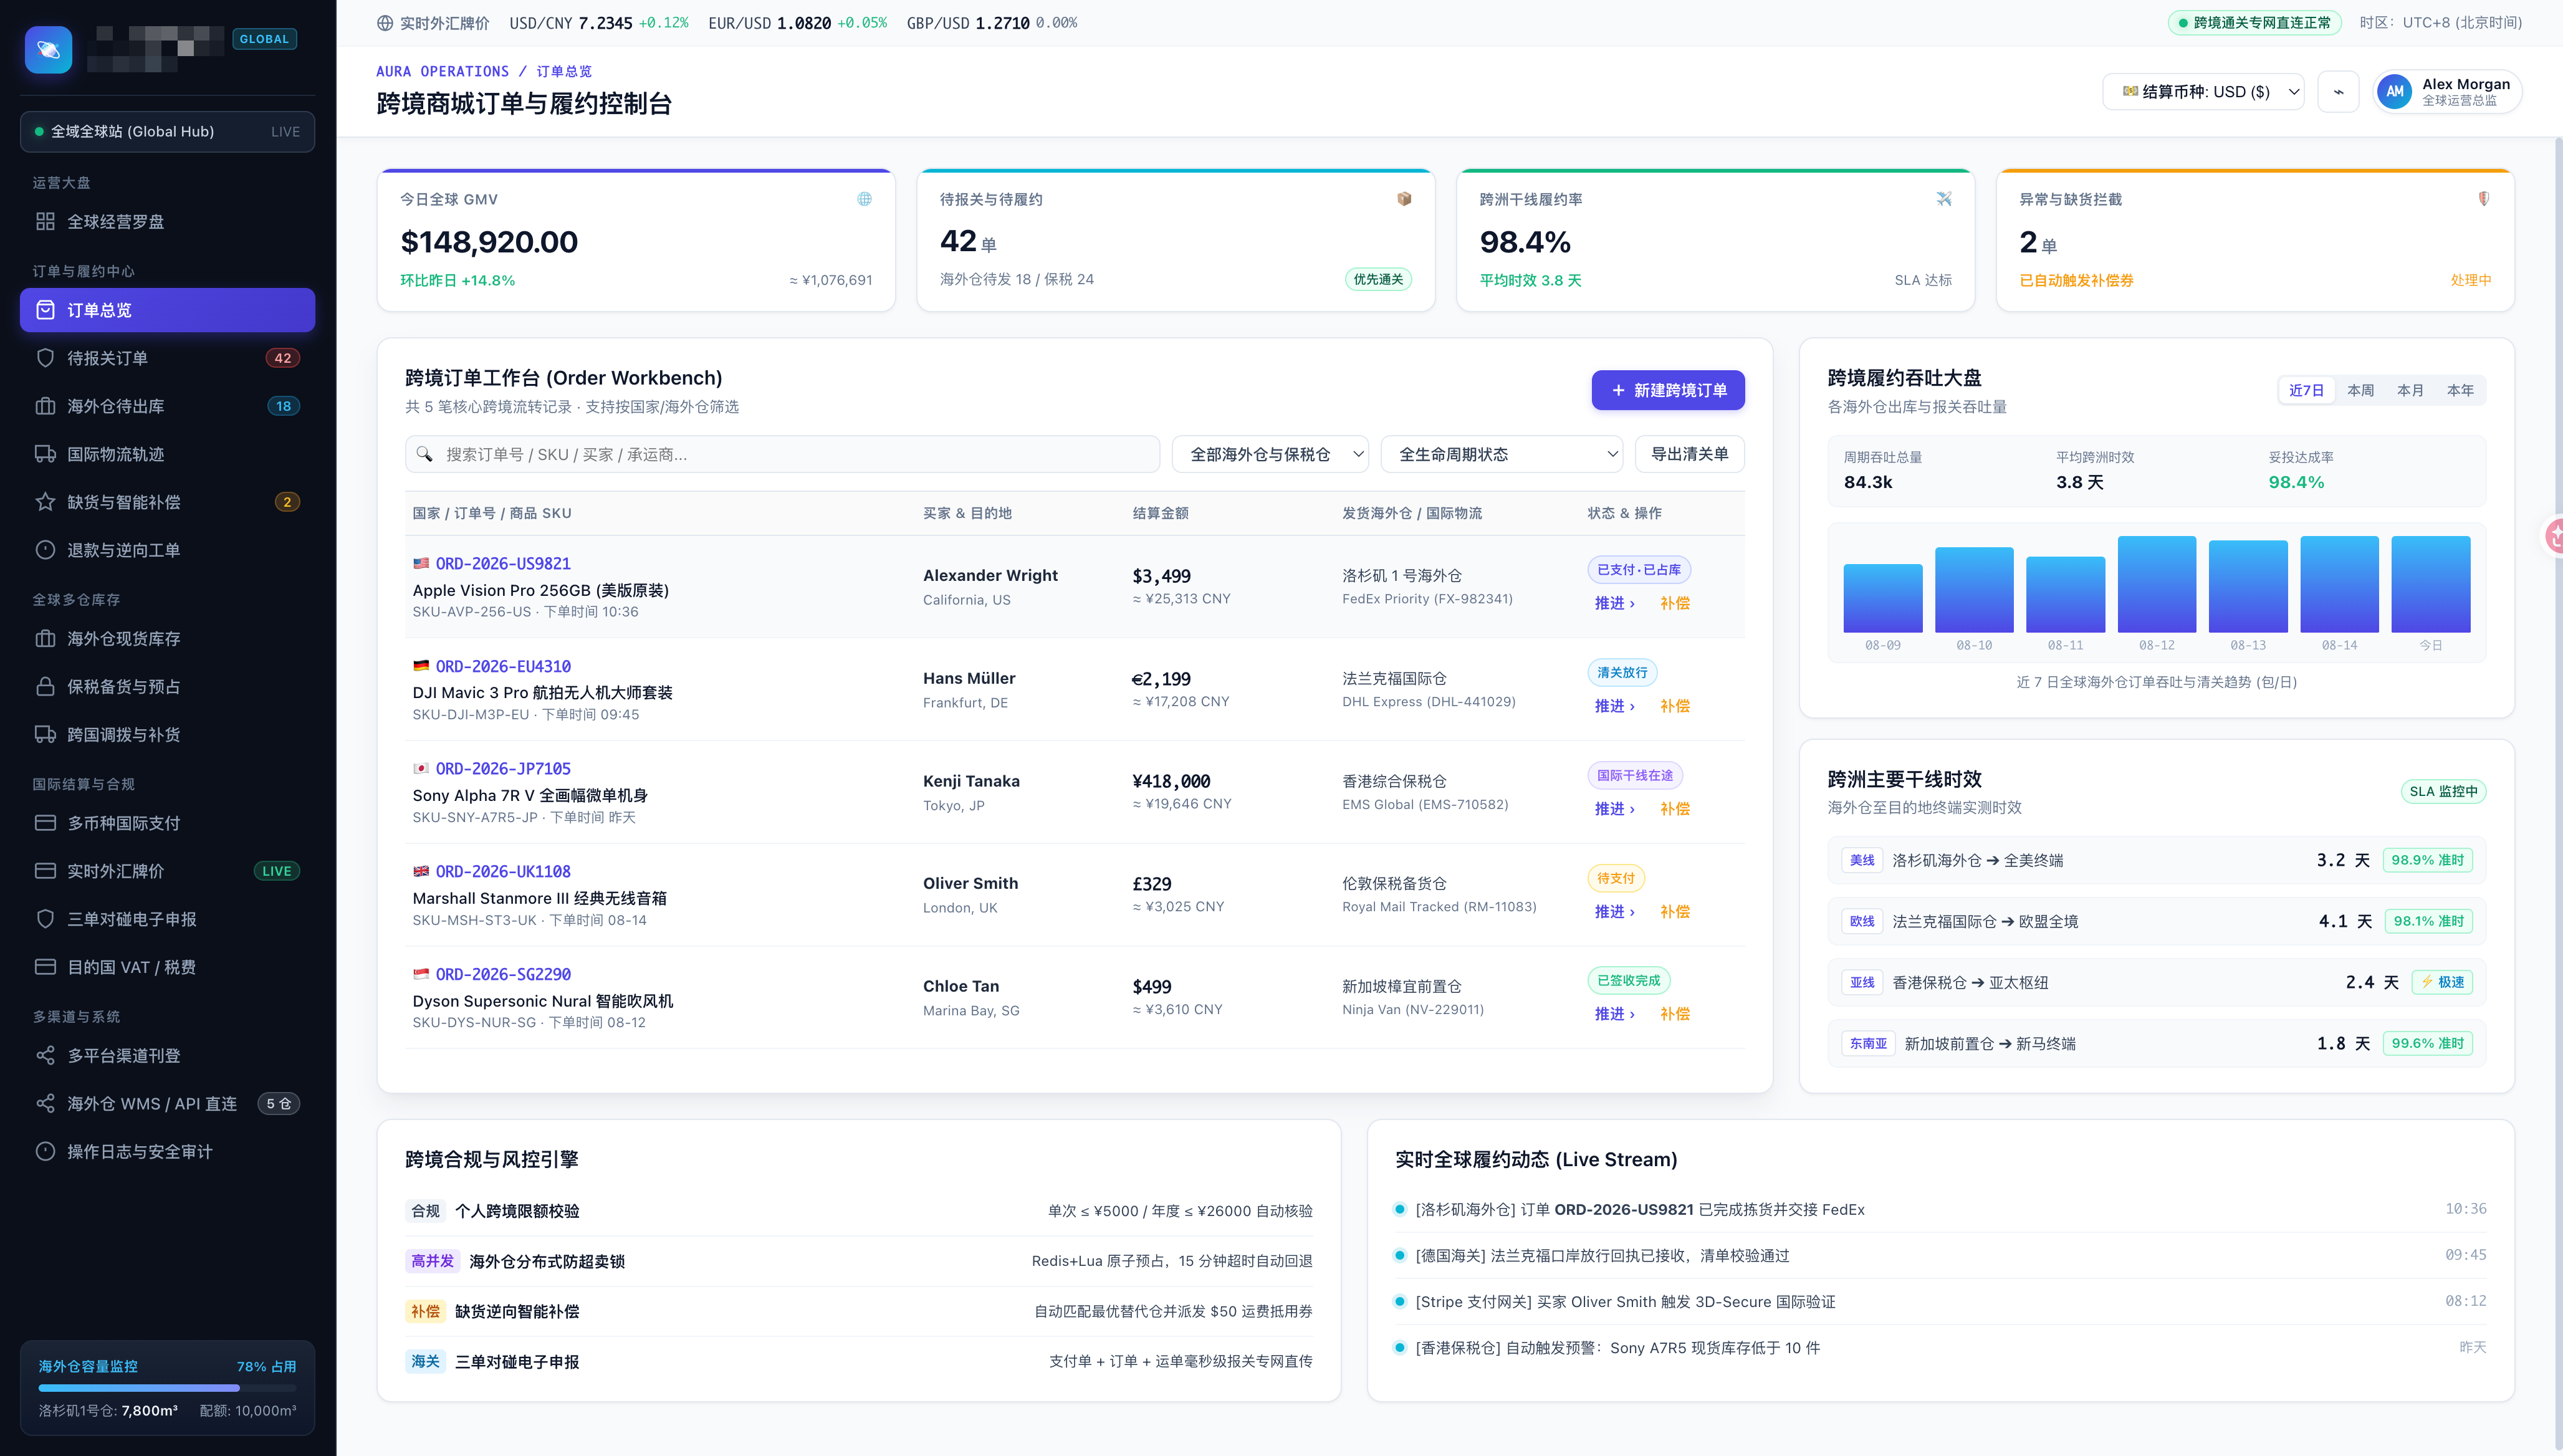
Task: Click the 退款与逆向工单 clock icon
Action: click(45, 550)
